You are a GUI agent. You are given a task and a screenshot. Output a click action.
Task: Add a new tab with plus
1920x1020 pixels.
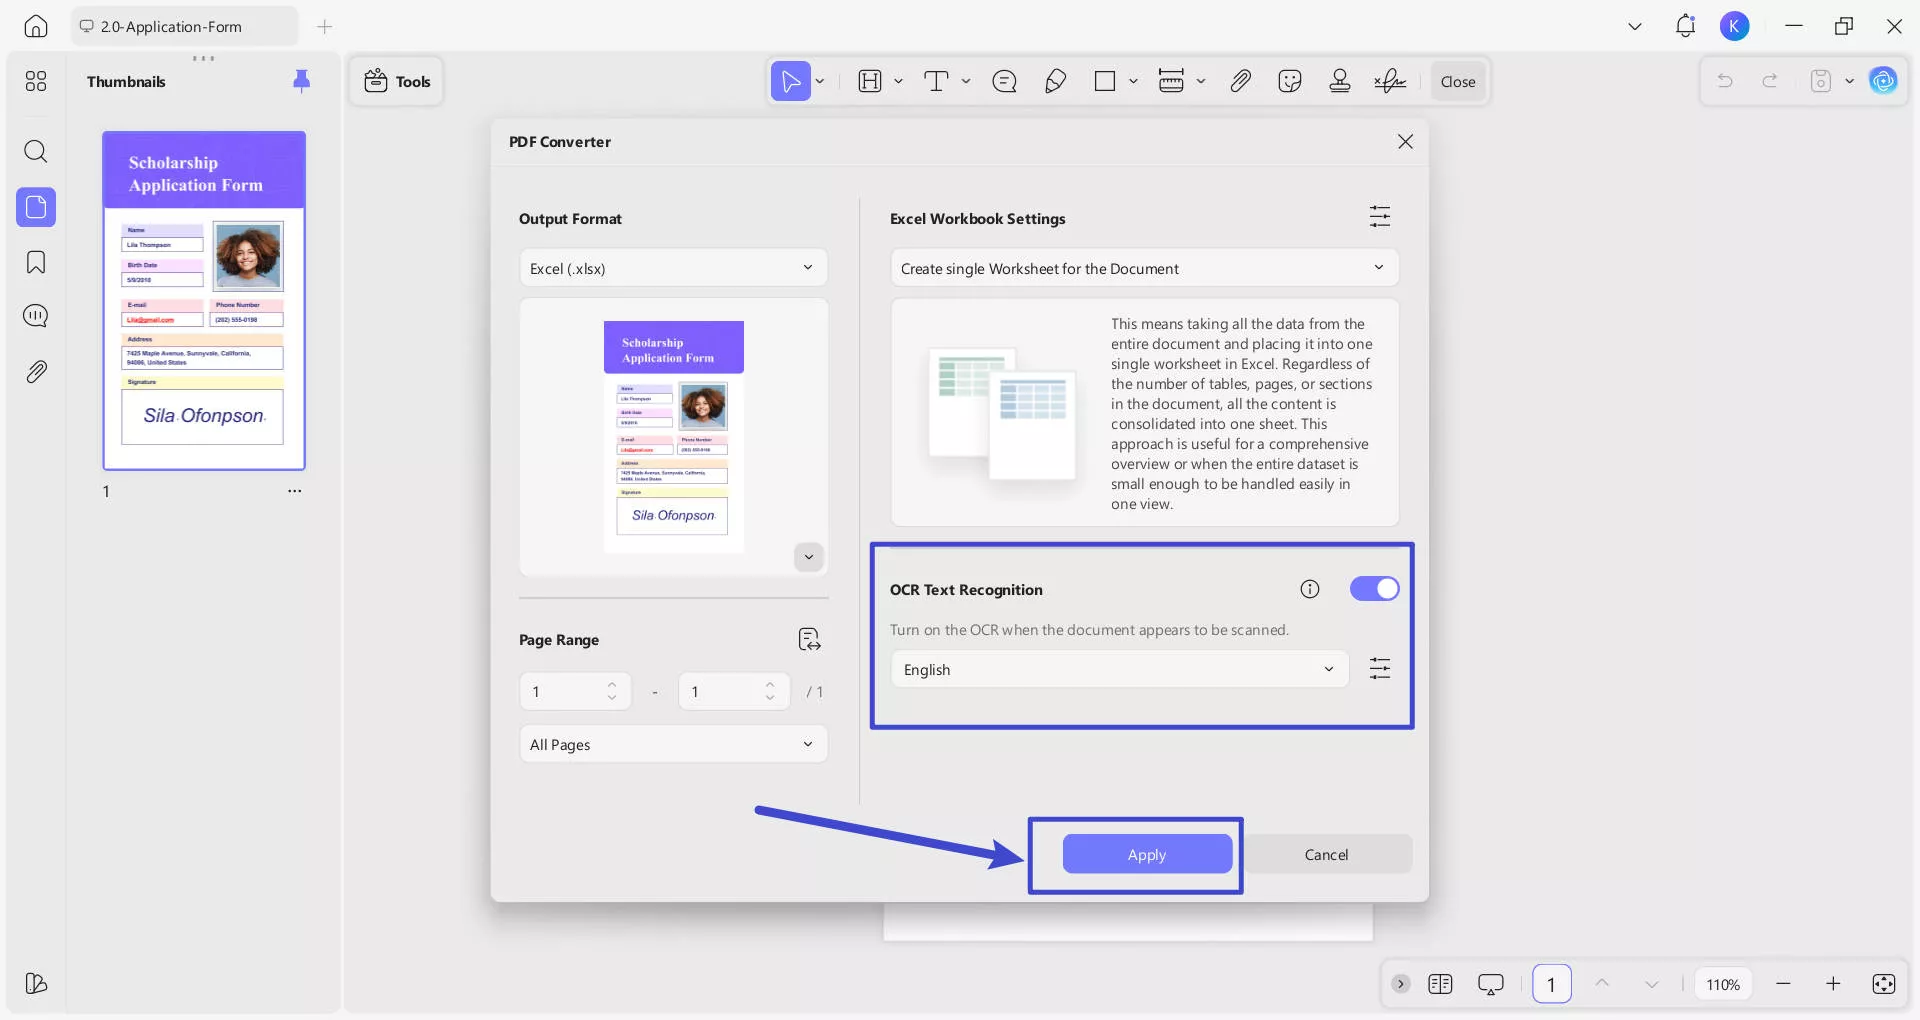click(x=324, y=27)
